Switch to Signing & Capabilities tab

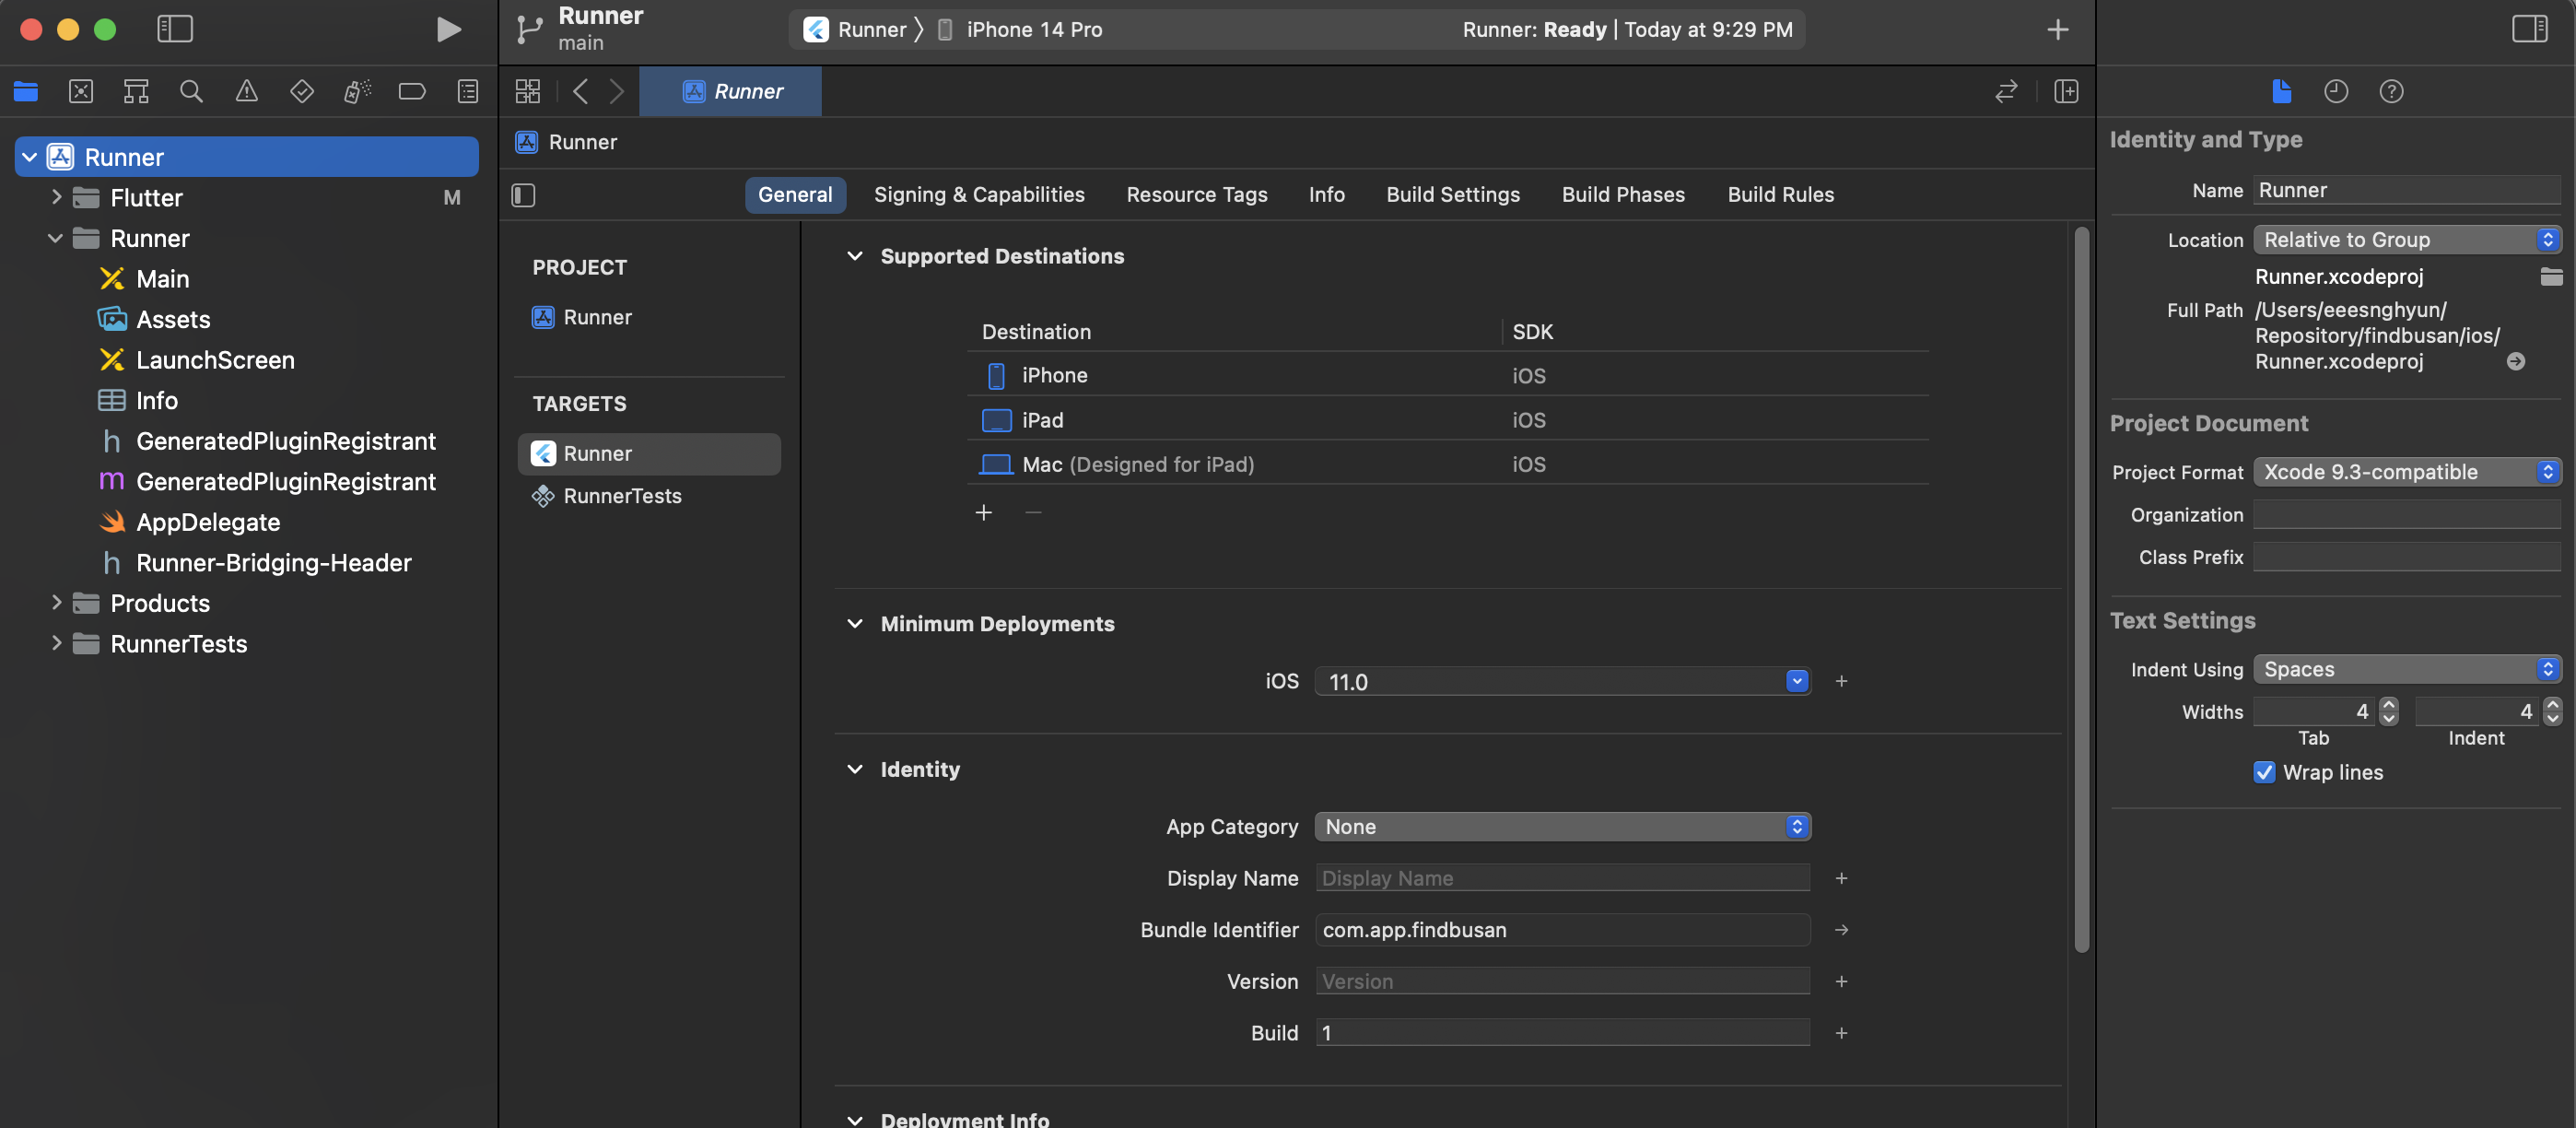[978, 195]
